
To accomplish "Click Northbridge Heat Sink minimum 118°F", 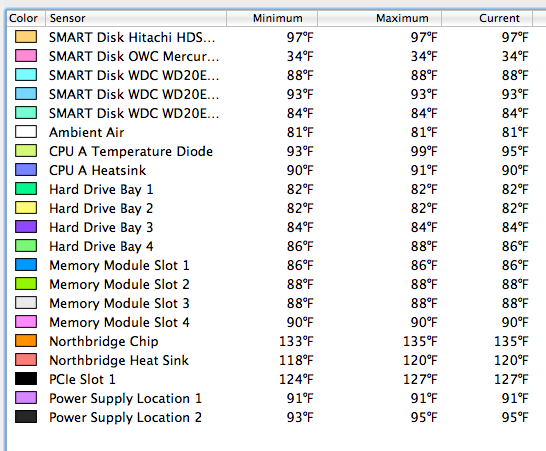I will pos(296,360).
